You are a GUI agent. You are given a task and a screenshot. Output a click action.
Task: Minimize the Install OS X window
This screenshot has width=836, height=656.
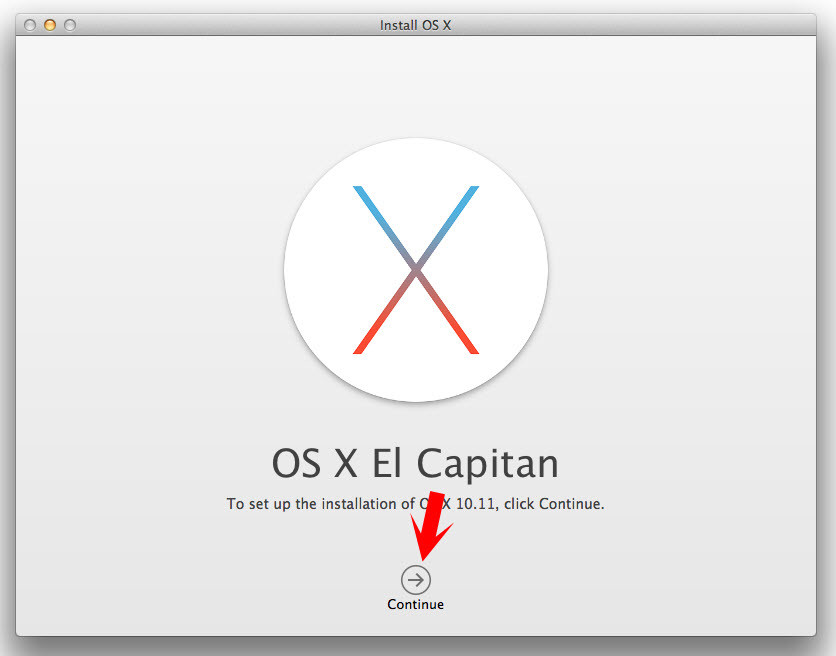pos(50,25)
